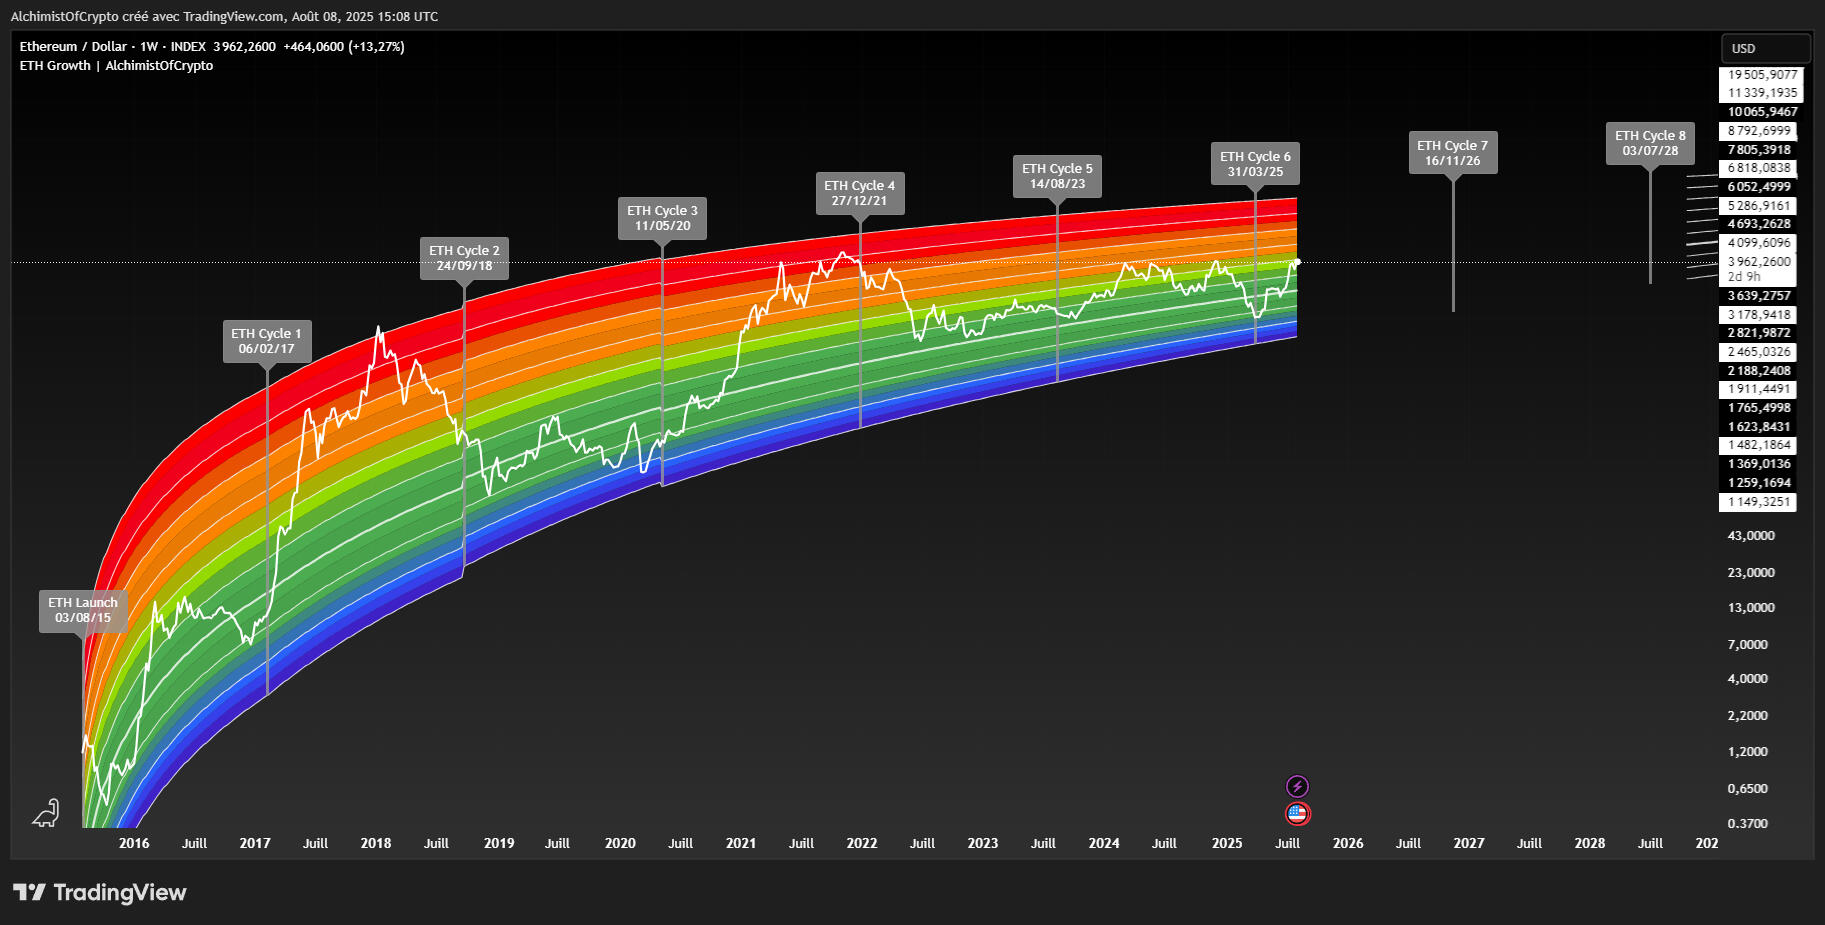
Task: Select the ETH Cycle 3 11/05/20 marker
Action: pyautogui.click(x=662, y=218)
